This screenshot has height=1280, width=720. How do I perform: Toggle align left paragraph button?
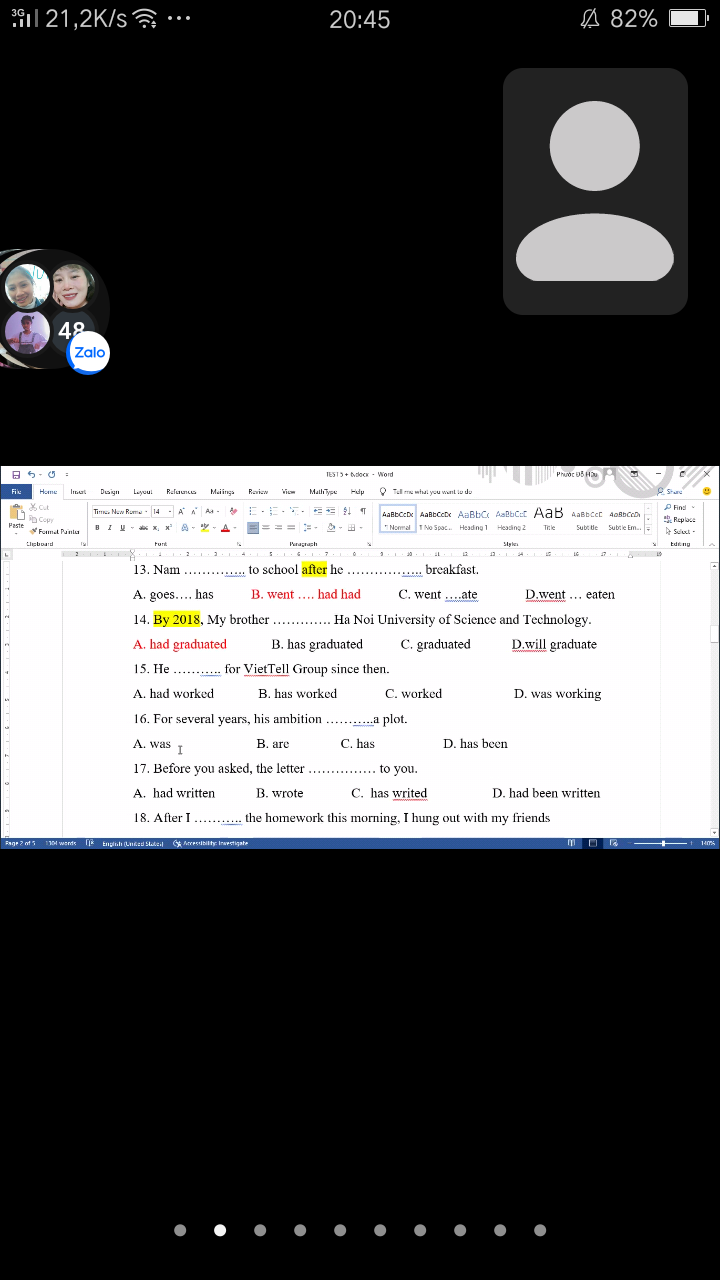click(253, 527)
